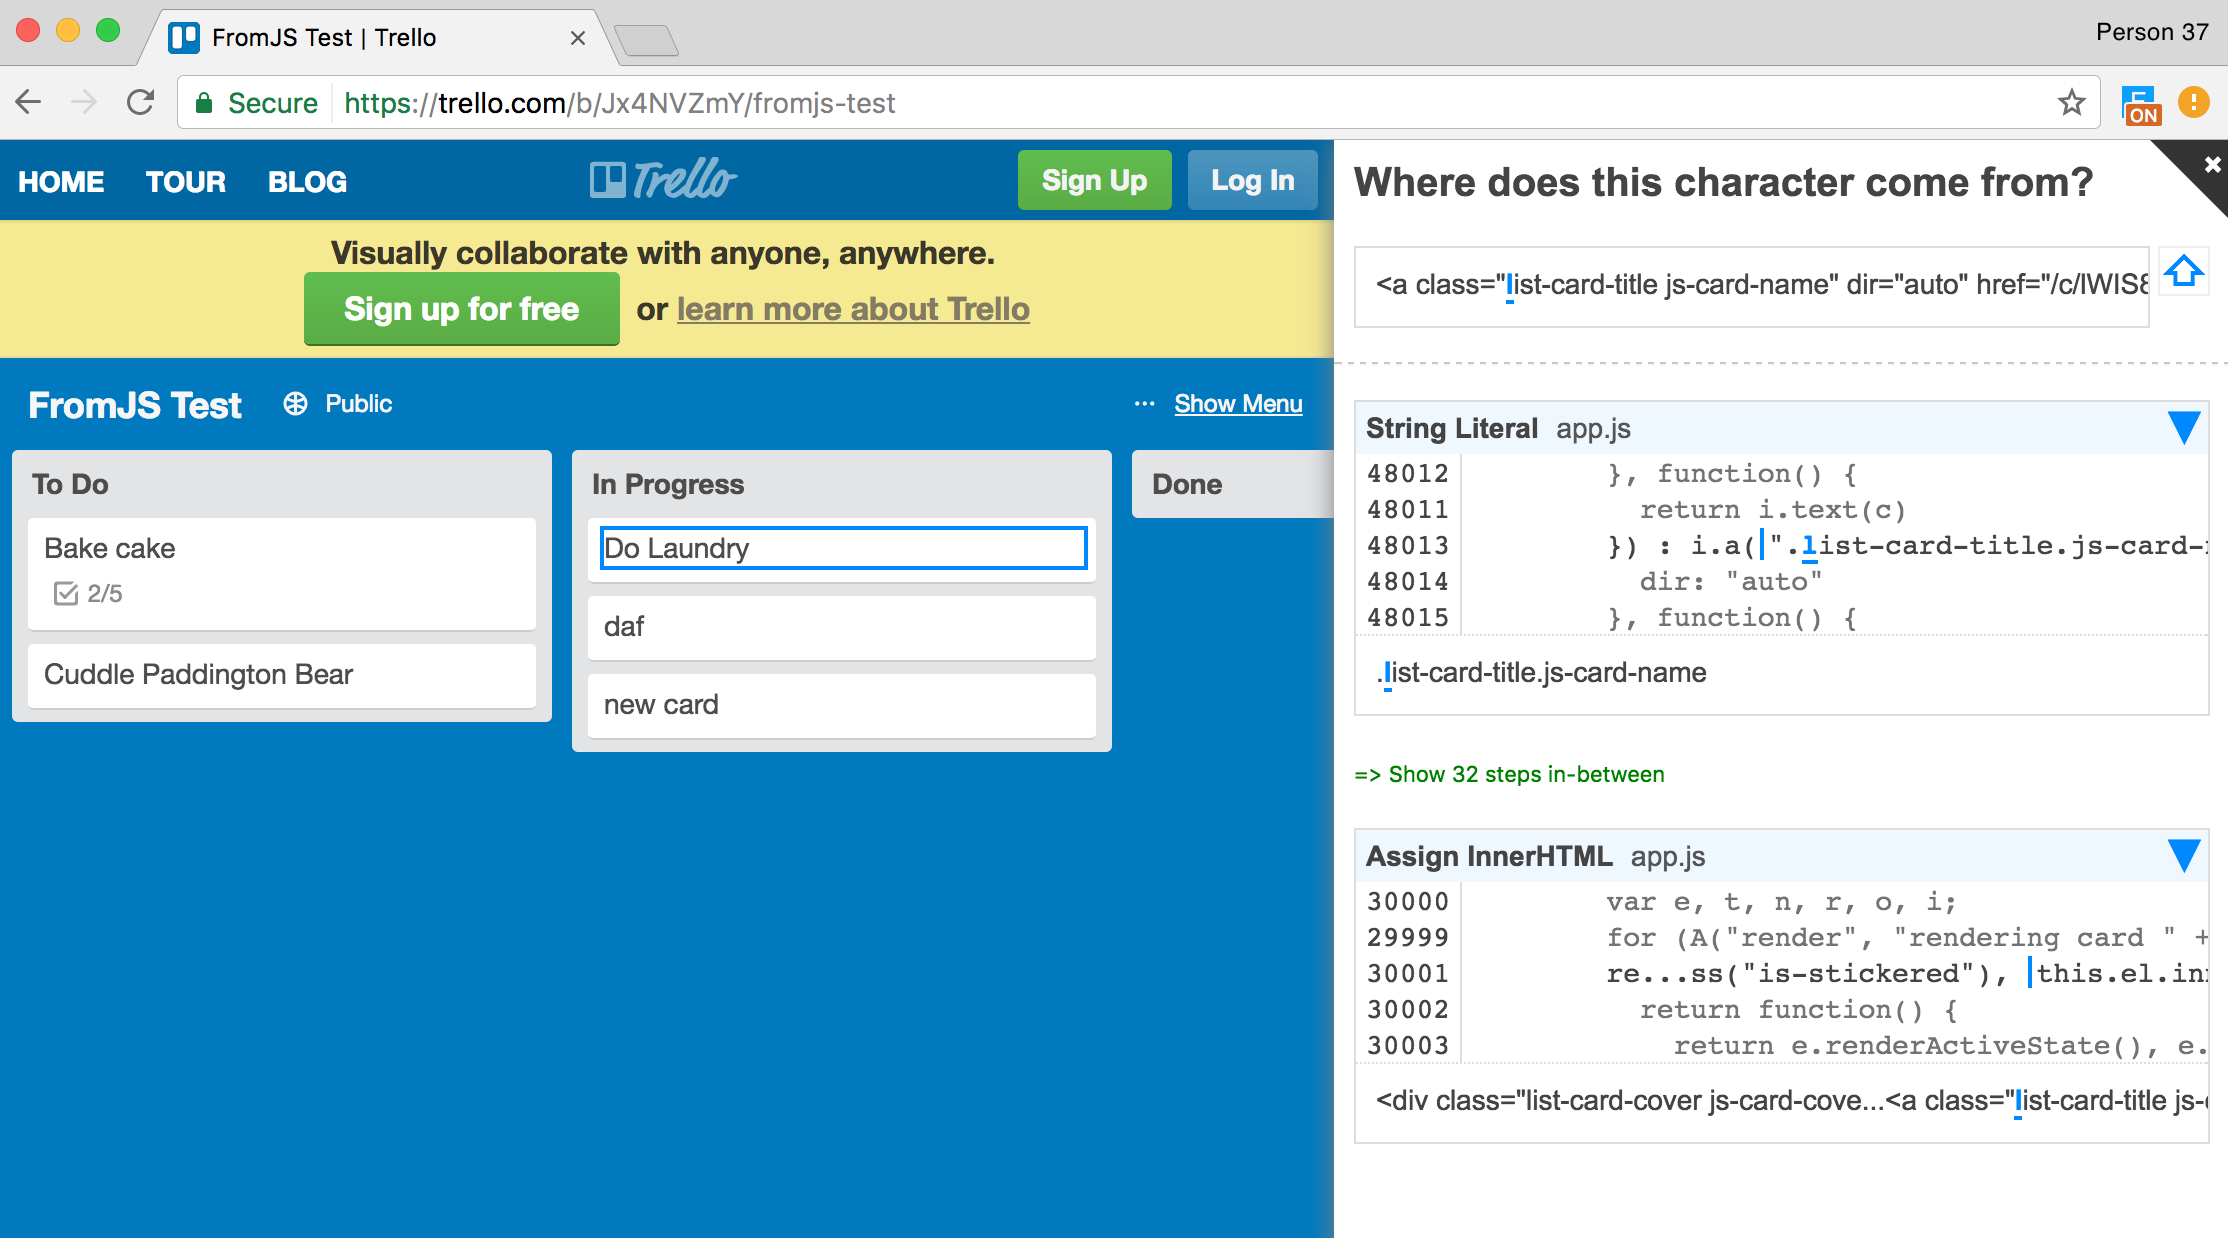The image size is (2228, 1238).
Task: Collapse the Assign InnerHTML step triangle
Action: click(2183, 856)
